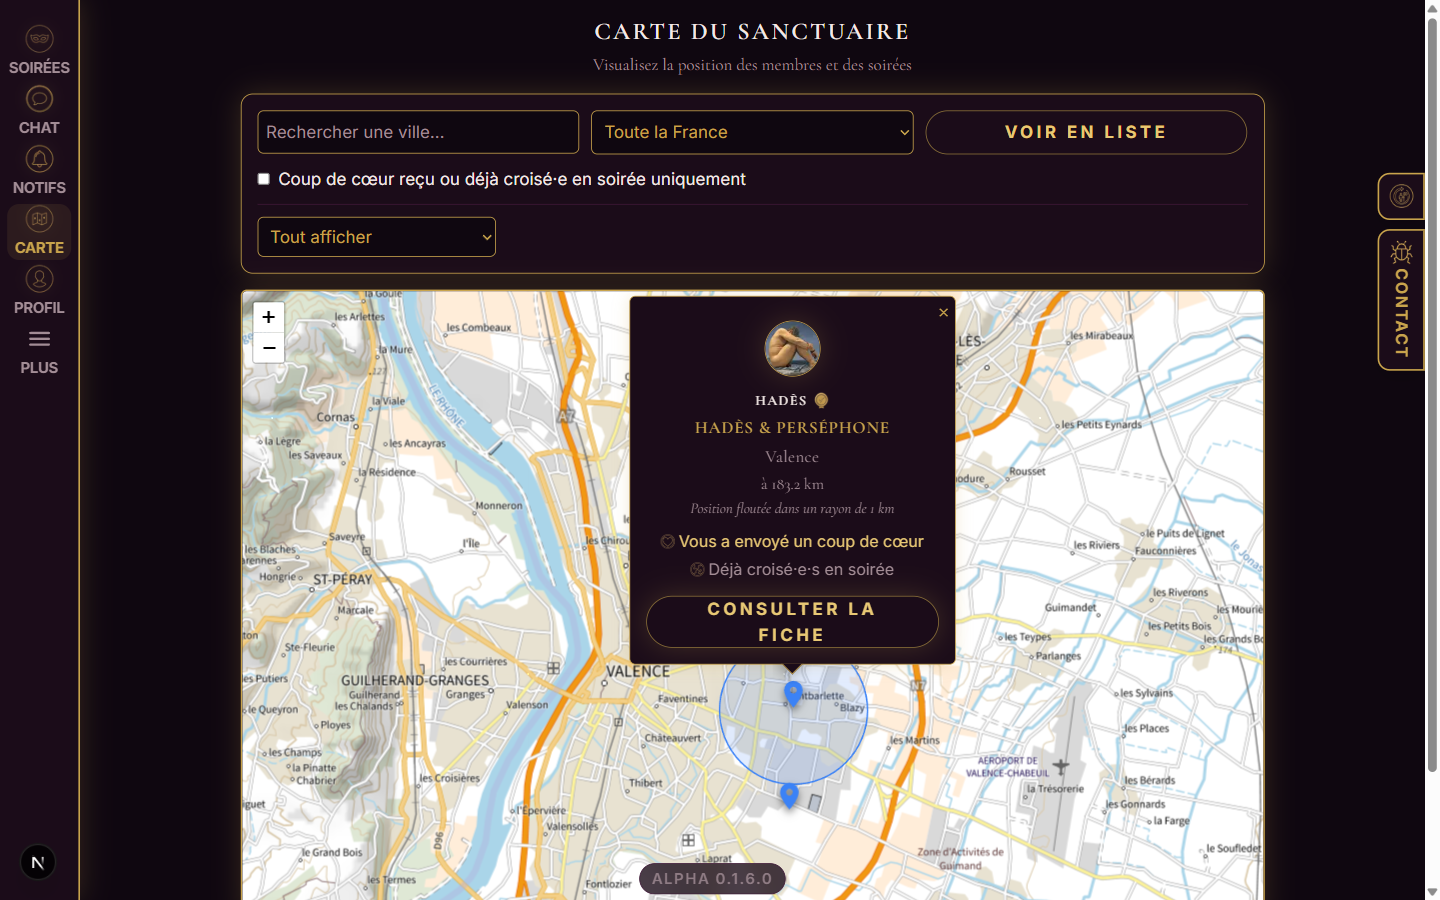1440x900 pixels.
Task: Click the 'à 183.2 km' distance text
Action: click(792, 484)
